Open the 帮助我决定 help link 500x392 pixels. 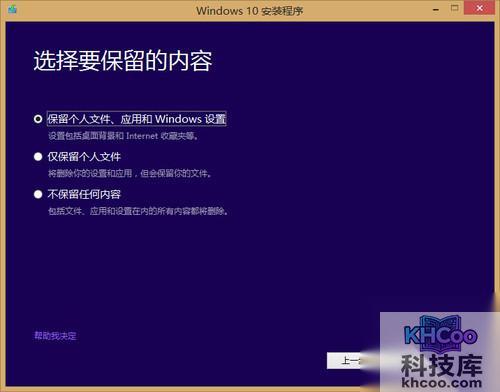click(x=55, y=336)
